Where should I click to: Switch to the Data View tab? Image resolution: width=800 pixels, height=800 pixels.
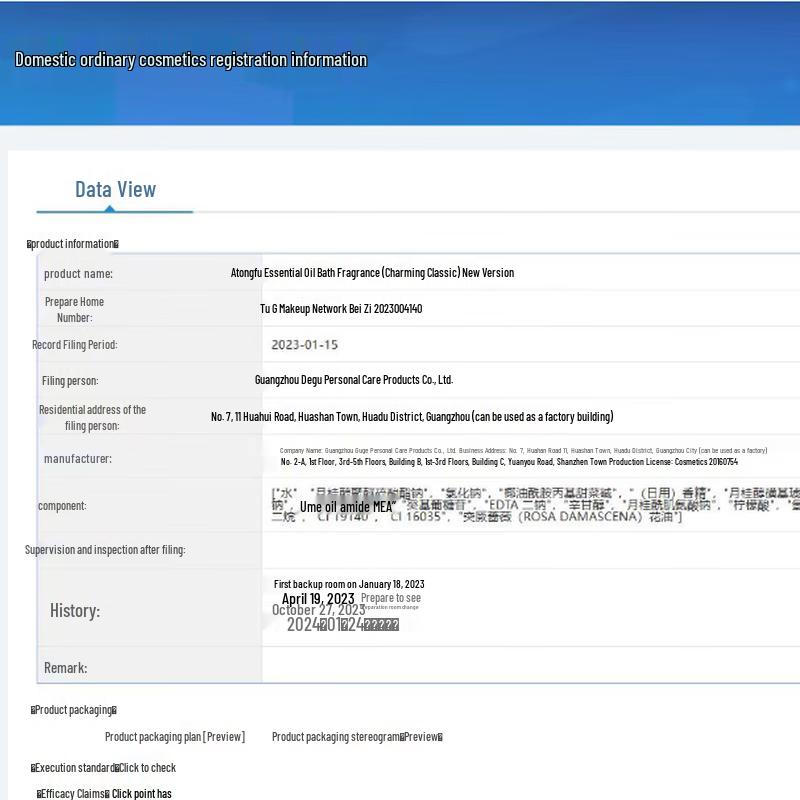[x=115, y=190]
